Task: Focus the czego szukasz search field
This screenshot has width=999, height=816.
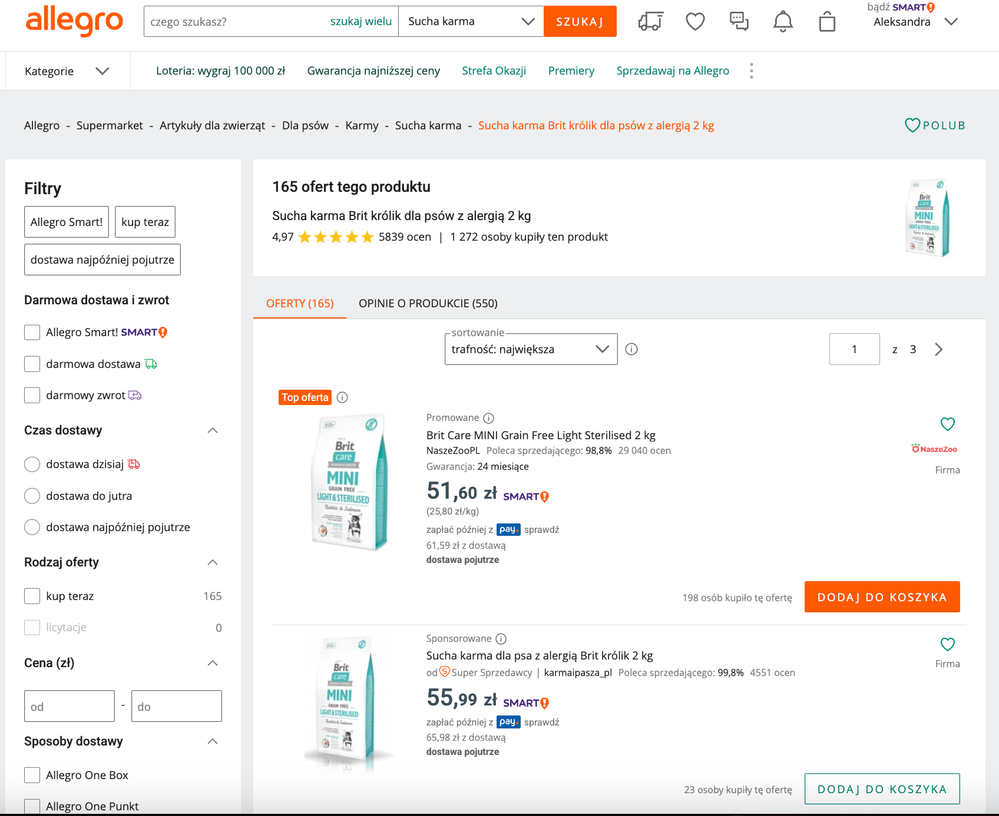Action: [x=236, y=22]
